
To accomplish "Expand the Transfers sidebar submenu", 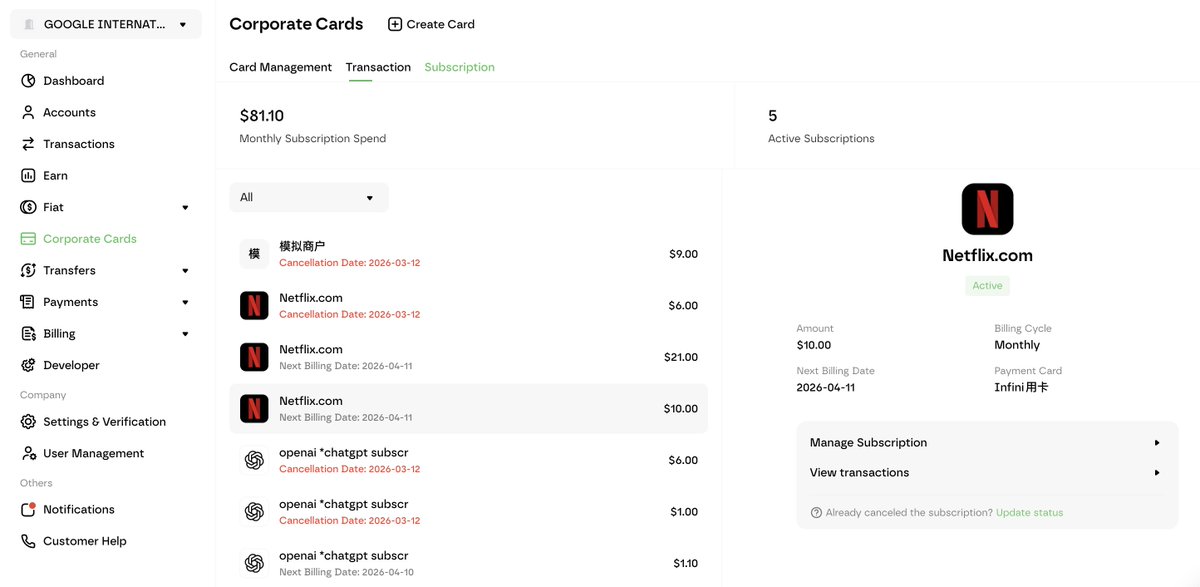I will (184, 271).
